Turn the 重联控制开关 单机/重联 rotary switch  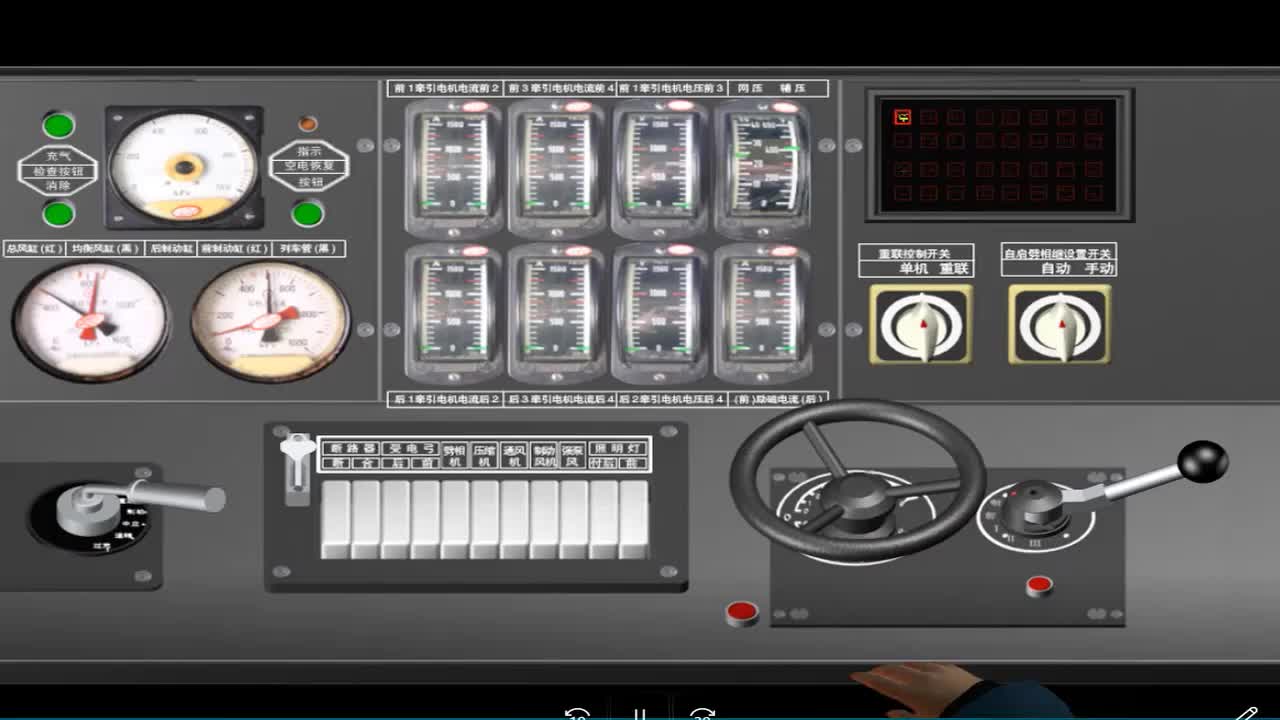coord(921,324)
